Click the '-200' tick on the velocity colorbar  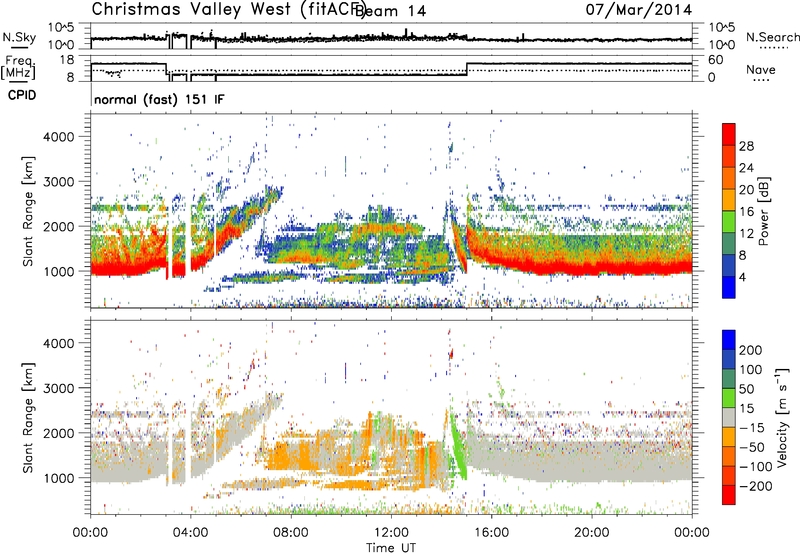tap(756, 486)
